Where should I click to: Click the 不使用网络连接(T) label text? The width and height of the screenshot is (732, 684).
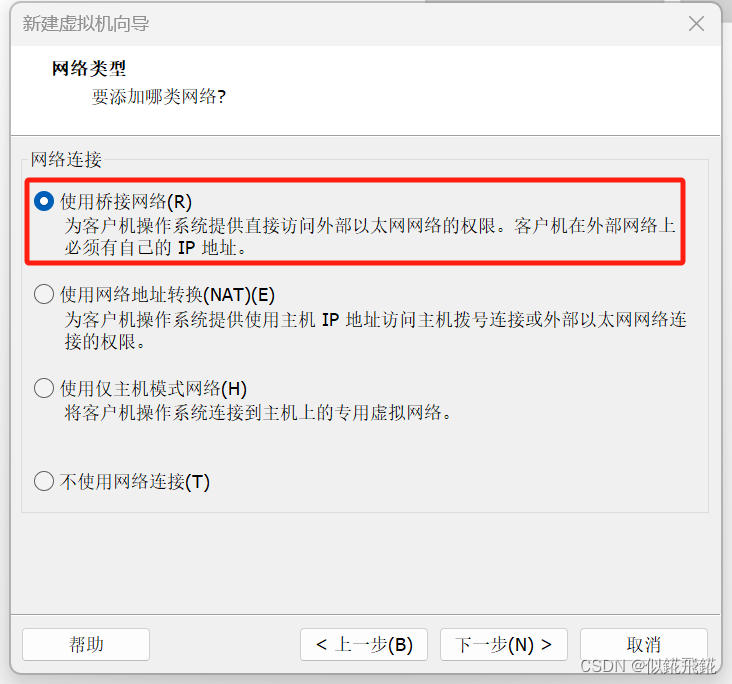(135, 481)
